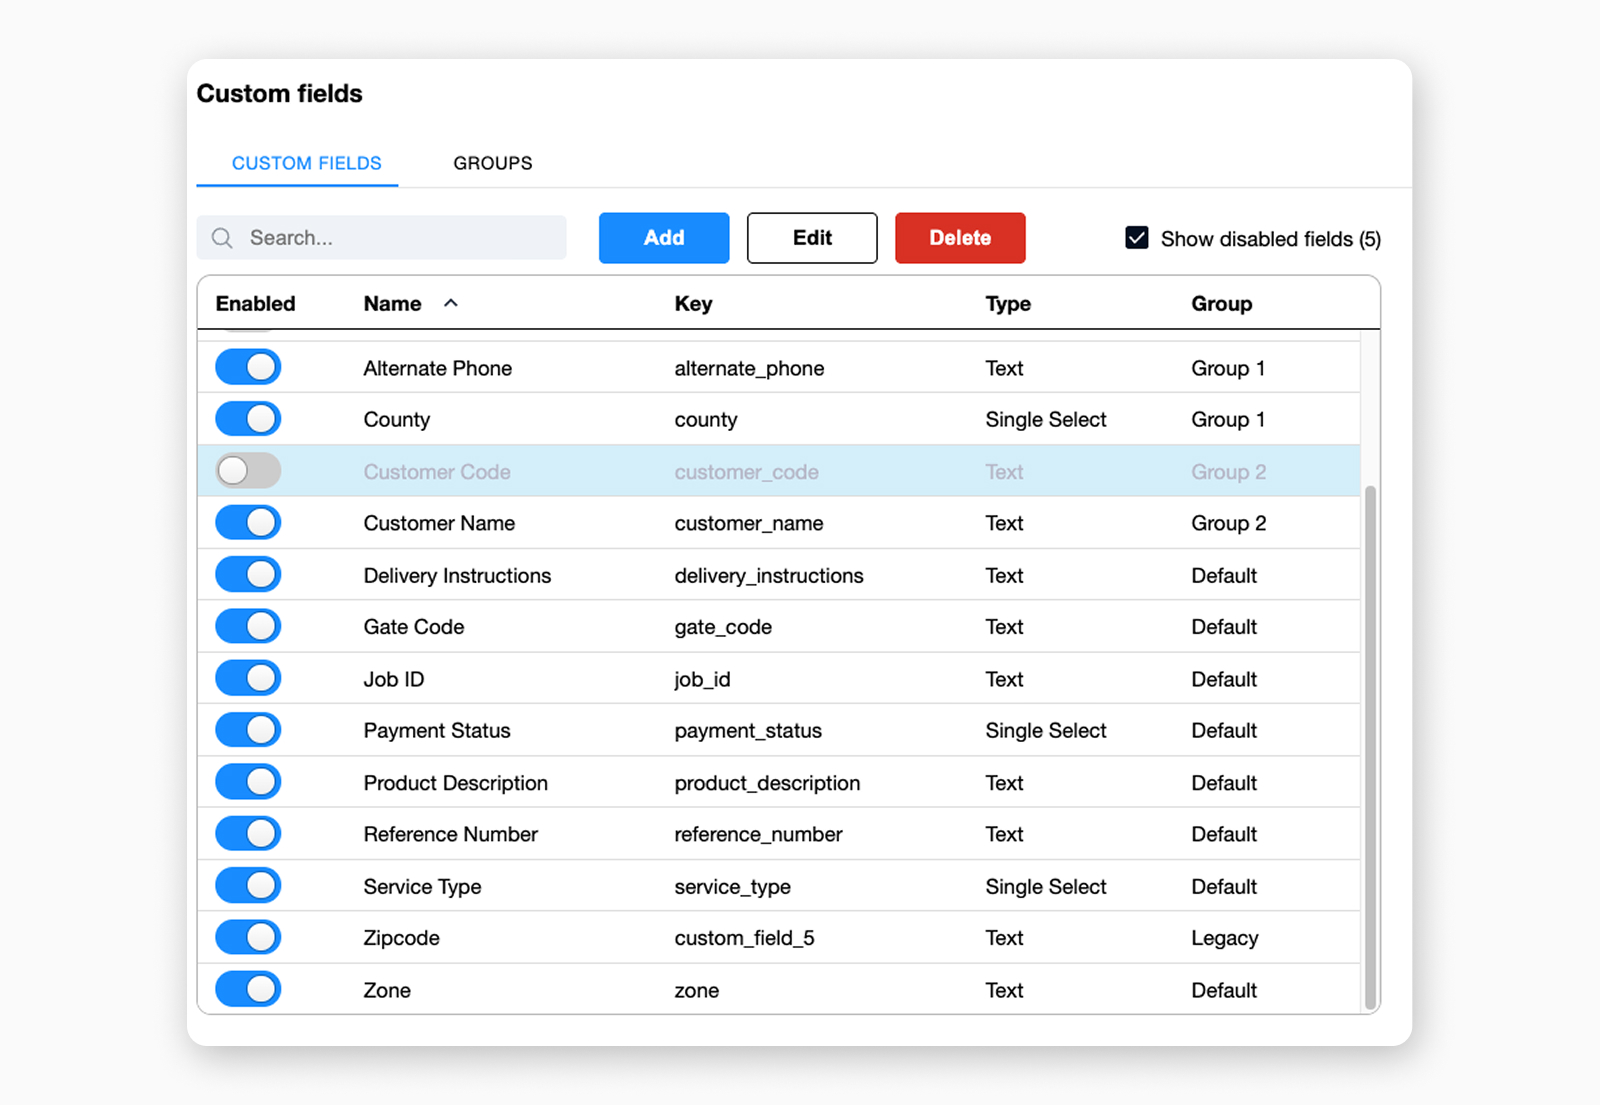The image size is (1600, 1105).
Task: Turn off the Customer Name toggle
Action: (x=247, y=522)
